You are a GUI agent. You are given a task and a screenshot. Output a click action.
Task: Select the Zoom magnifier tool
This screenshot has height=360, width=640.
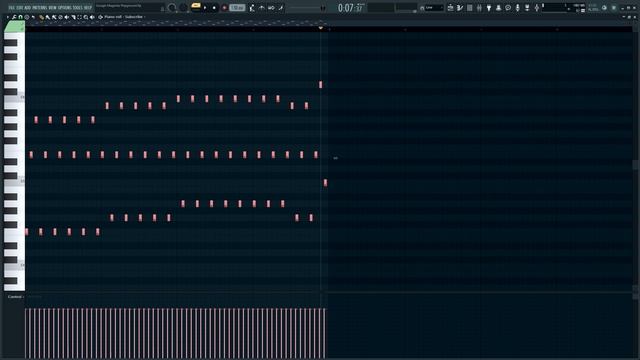[86, 17]
